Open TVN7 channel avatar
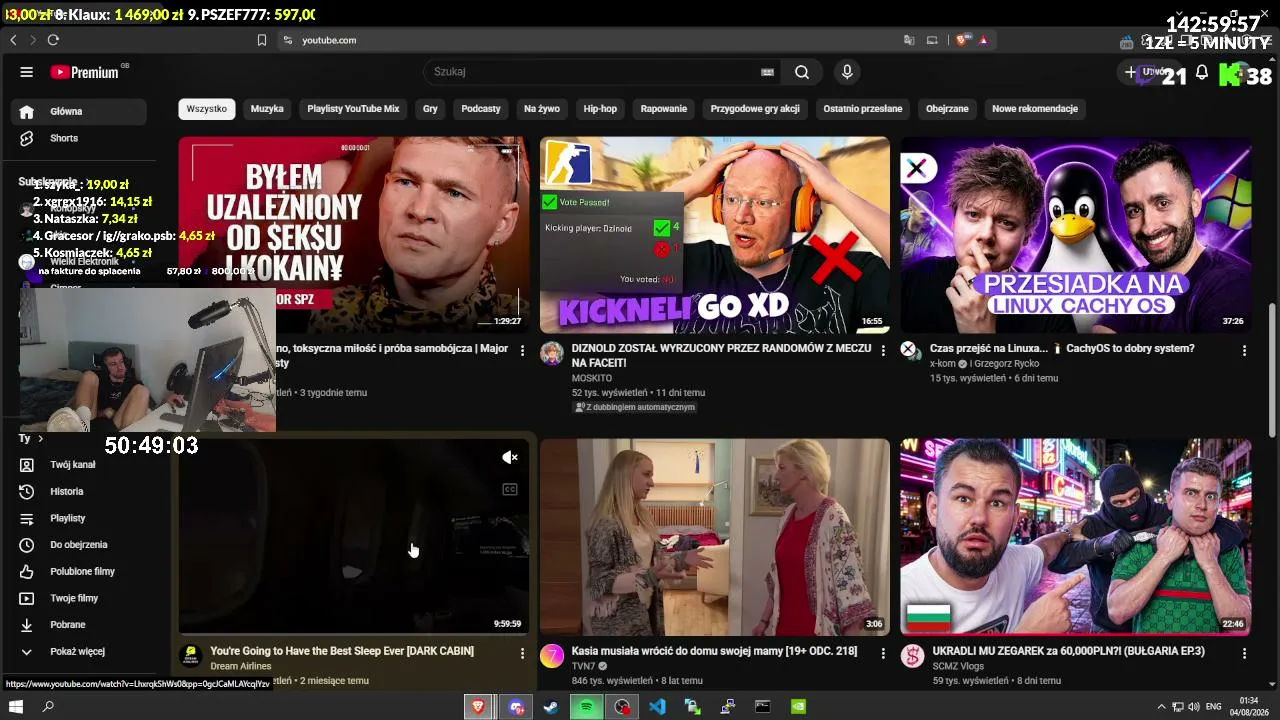 pos(552,656)
